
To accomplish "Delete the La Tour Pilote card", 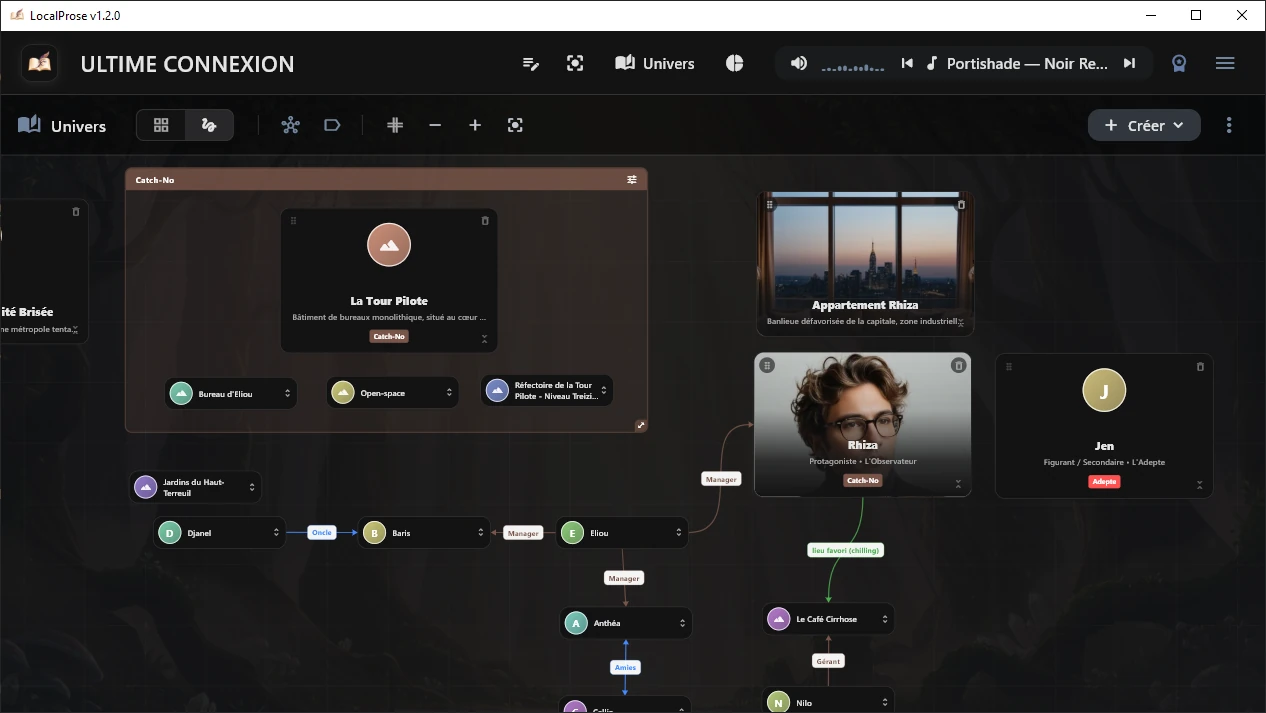I will click(x=485, y=221).
